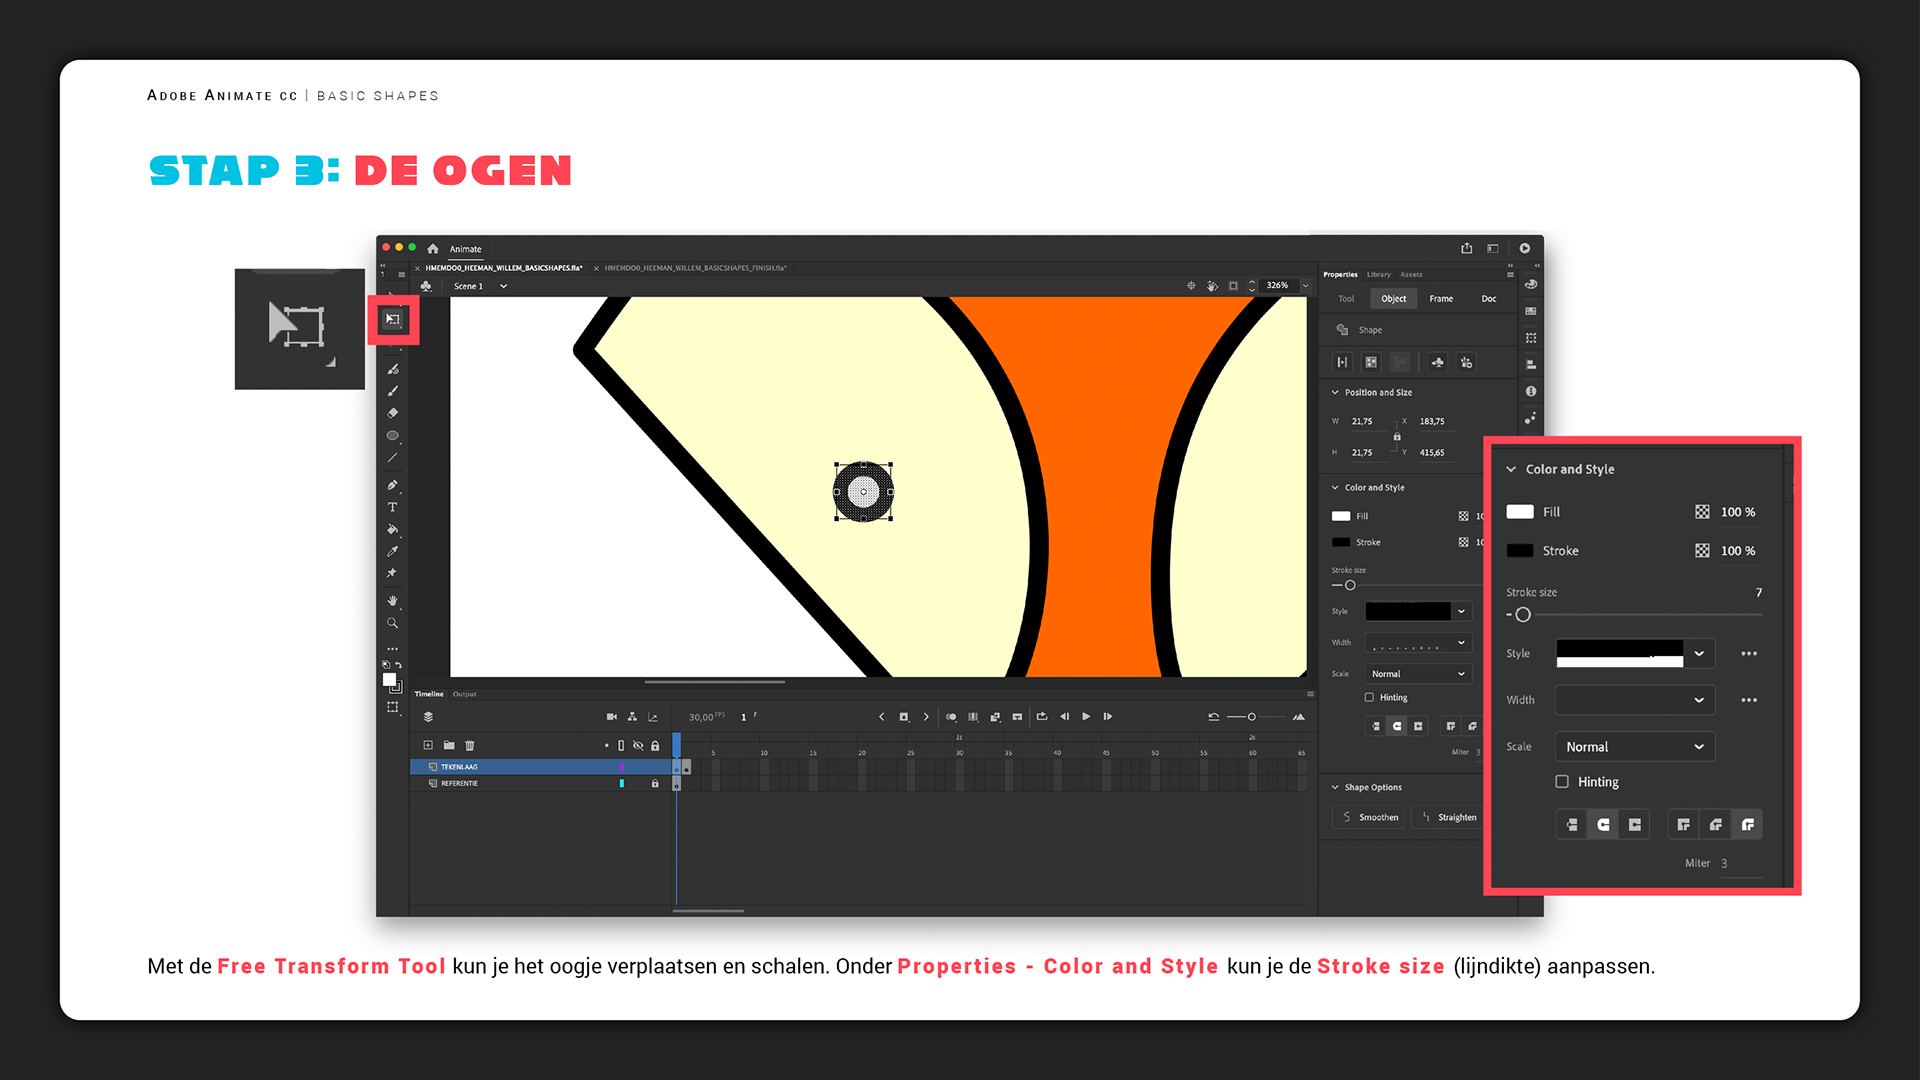1920x1080 pixels.
Task: Select the Free Transform tool
Action: tap(393, 320)
